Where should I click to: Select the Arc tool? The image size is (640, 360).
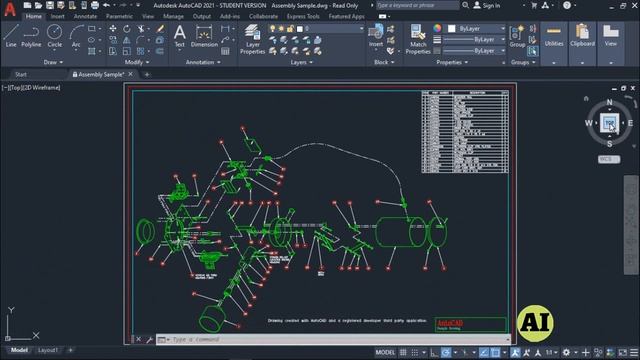tap(76, 36)
